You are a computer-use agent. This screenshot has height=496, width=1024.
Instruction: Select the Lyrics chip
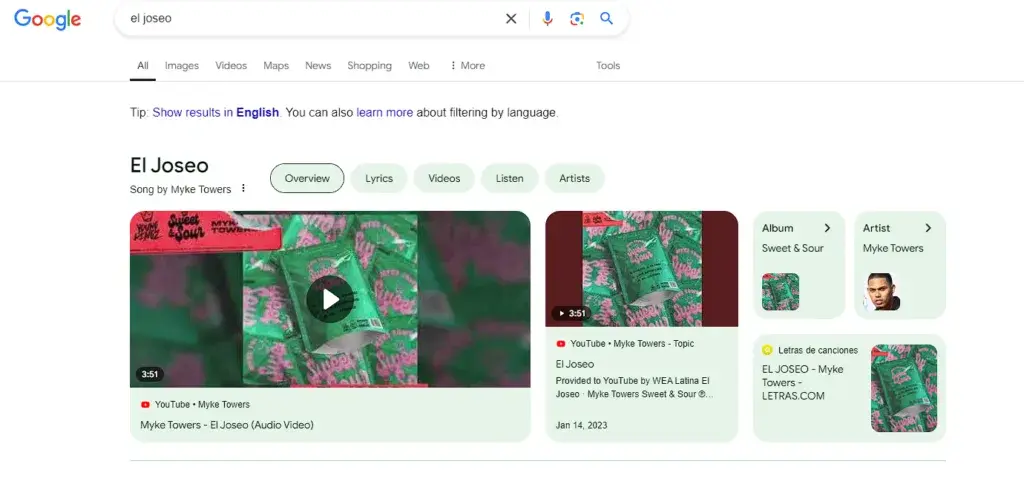point(379,178)
